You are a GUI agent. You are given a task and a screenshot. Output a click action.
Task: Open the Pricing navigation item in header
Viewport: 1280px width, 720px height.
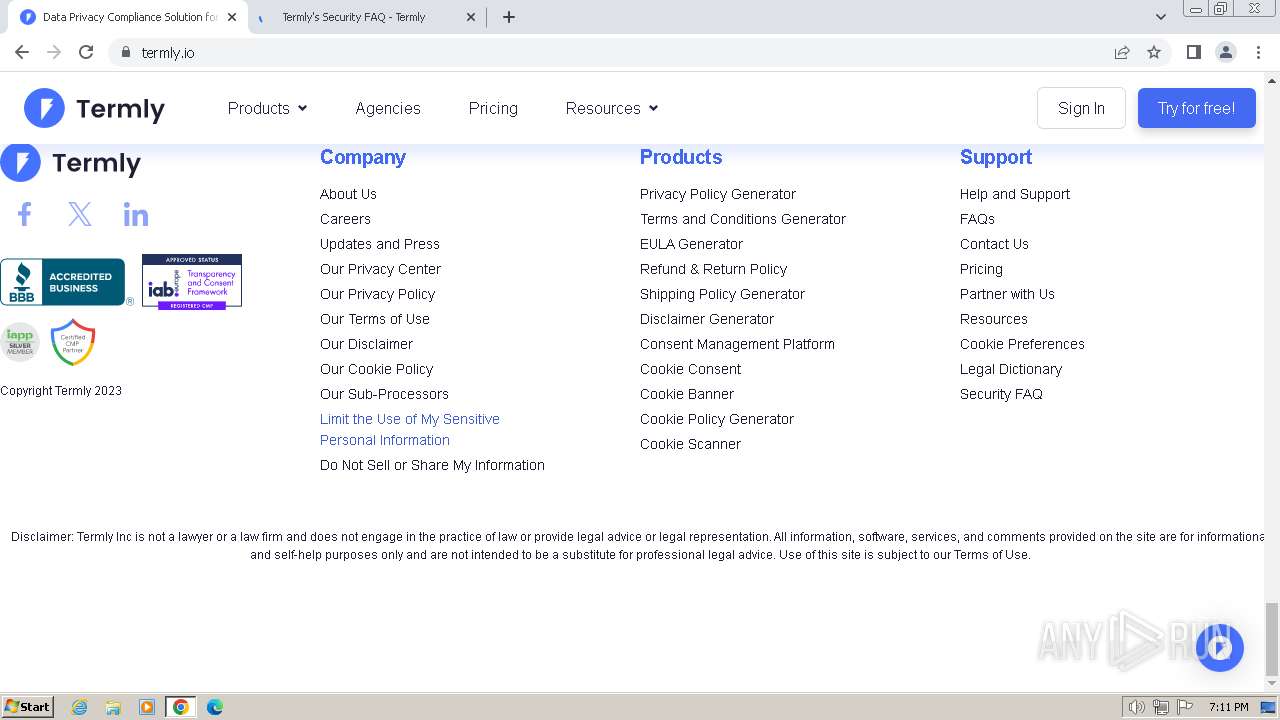493,108
